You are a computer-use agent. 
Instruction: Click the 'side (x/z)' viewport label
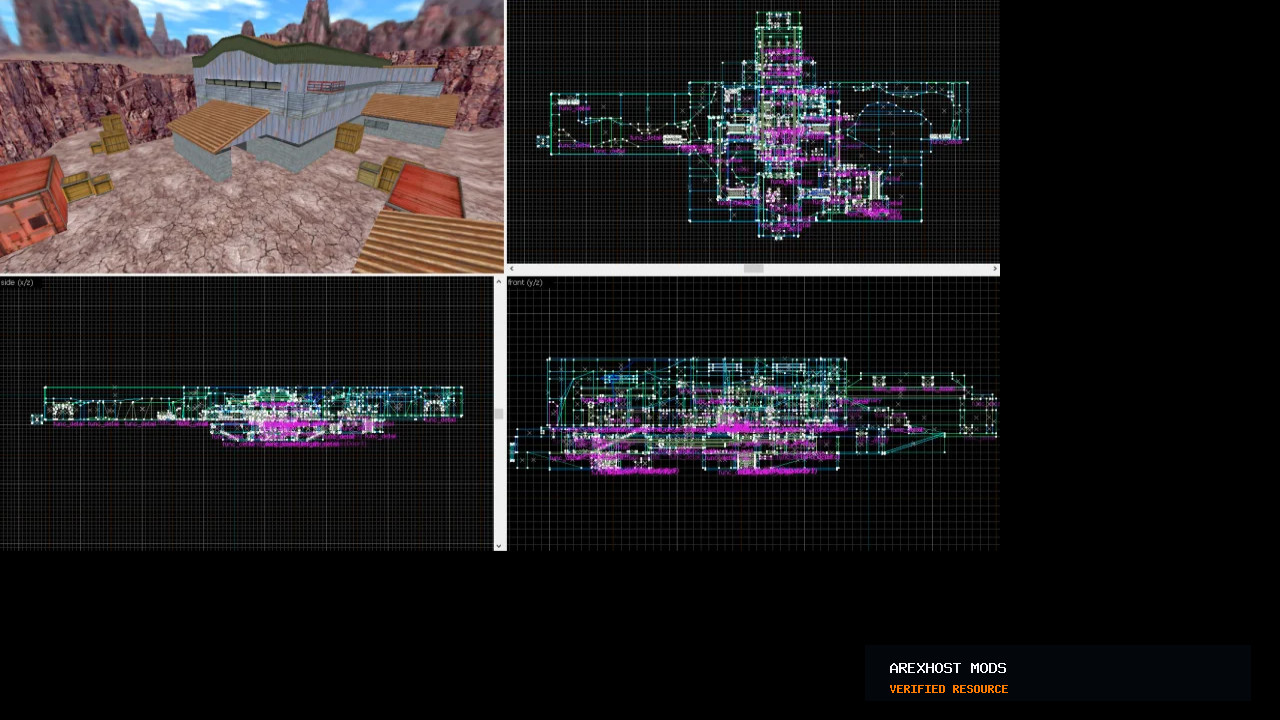point(17,283)
